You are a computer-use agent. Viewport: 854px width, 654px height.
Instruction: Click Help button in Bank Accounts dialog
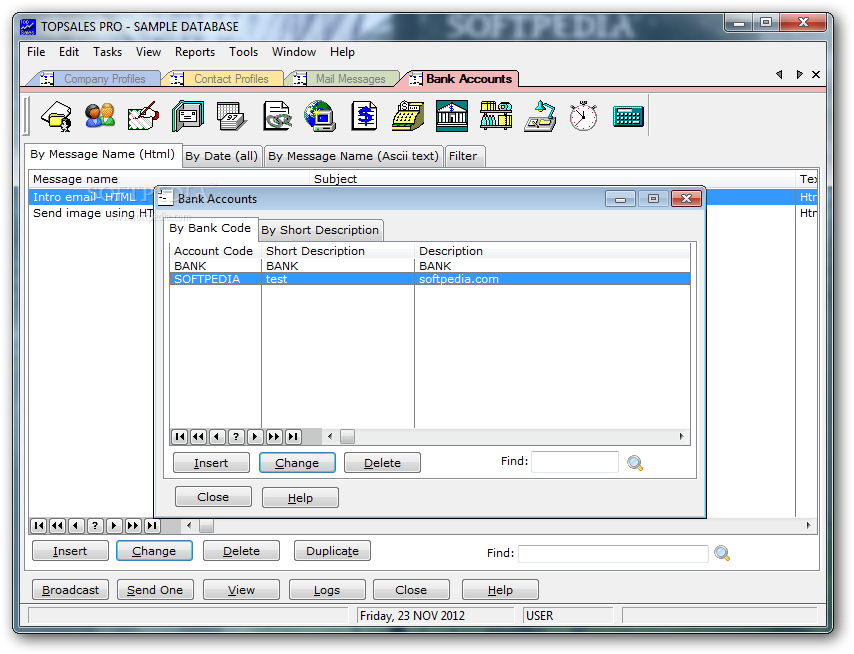300,498
